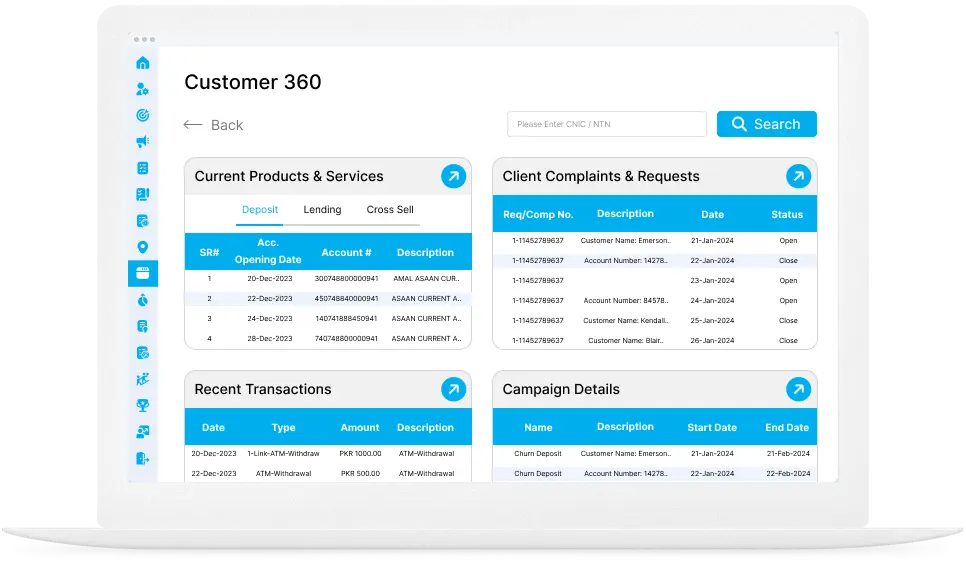
Task: Switch to the Lending tab
Action: (322, 210)
